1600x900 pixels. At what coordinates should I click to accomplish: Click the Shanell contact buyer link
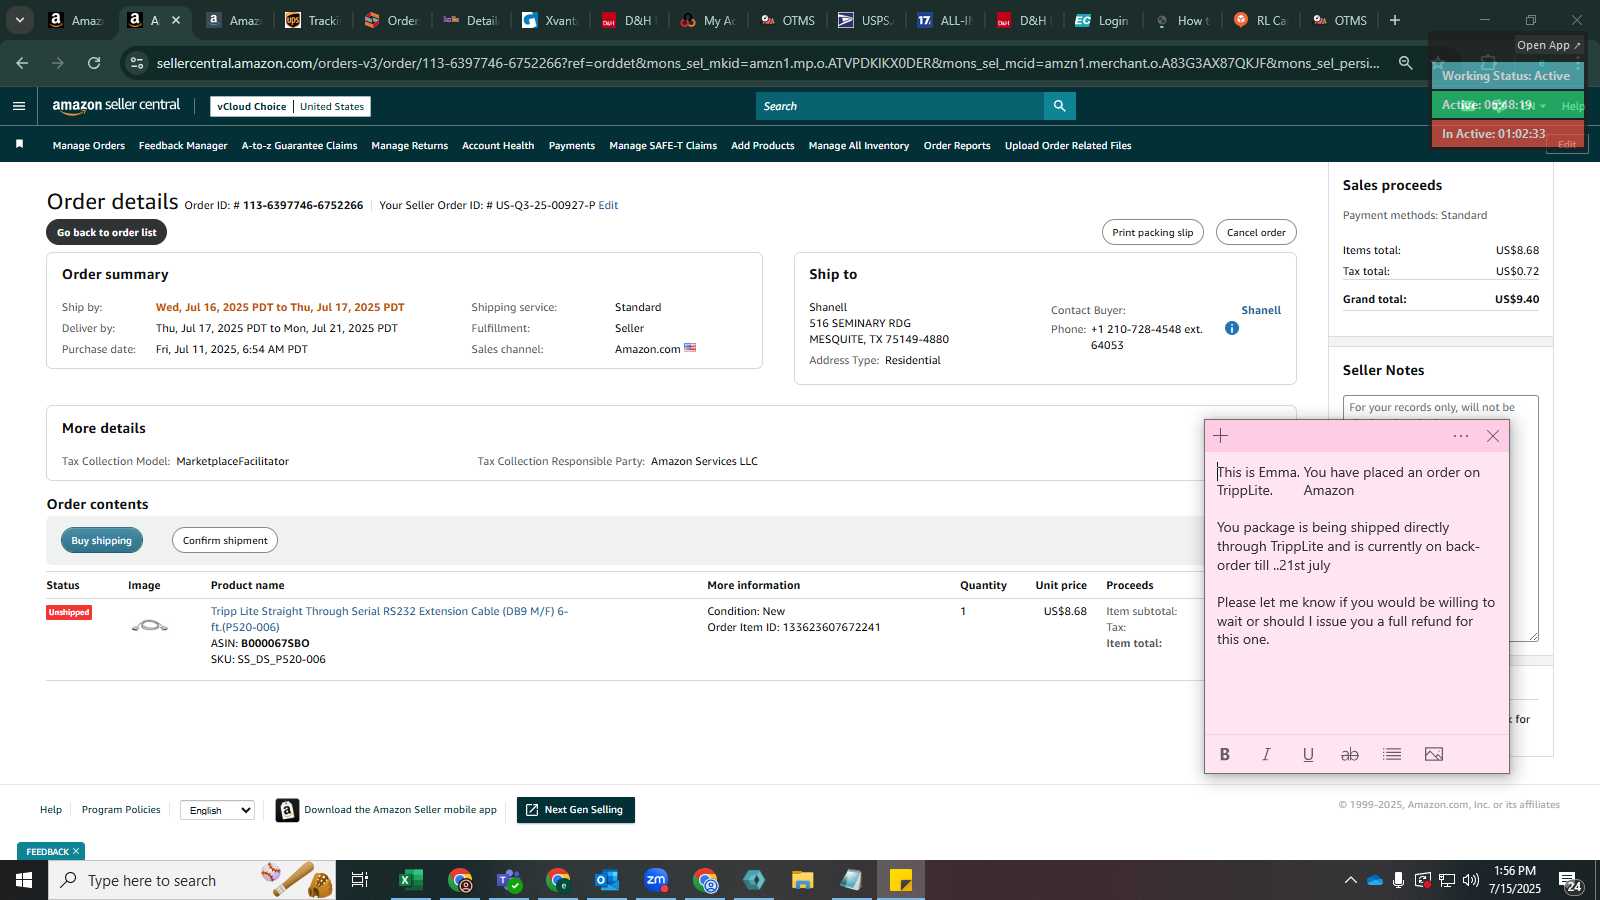pyautogui.click(x=1261, y=310)
